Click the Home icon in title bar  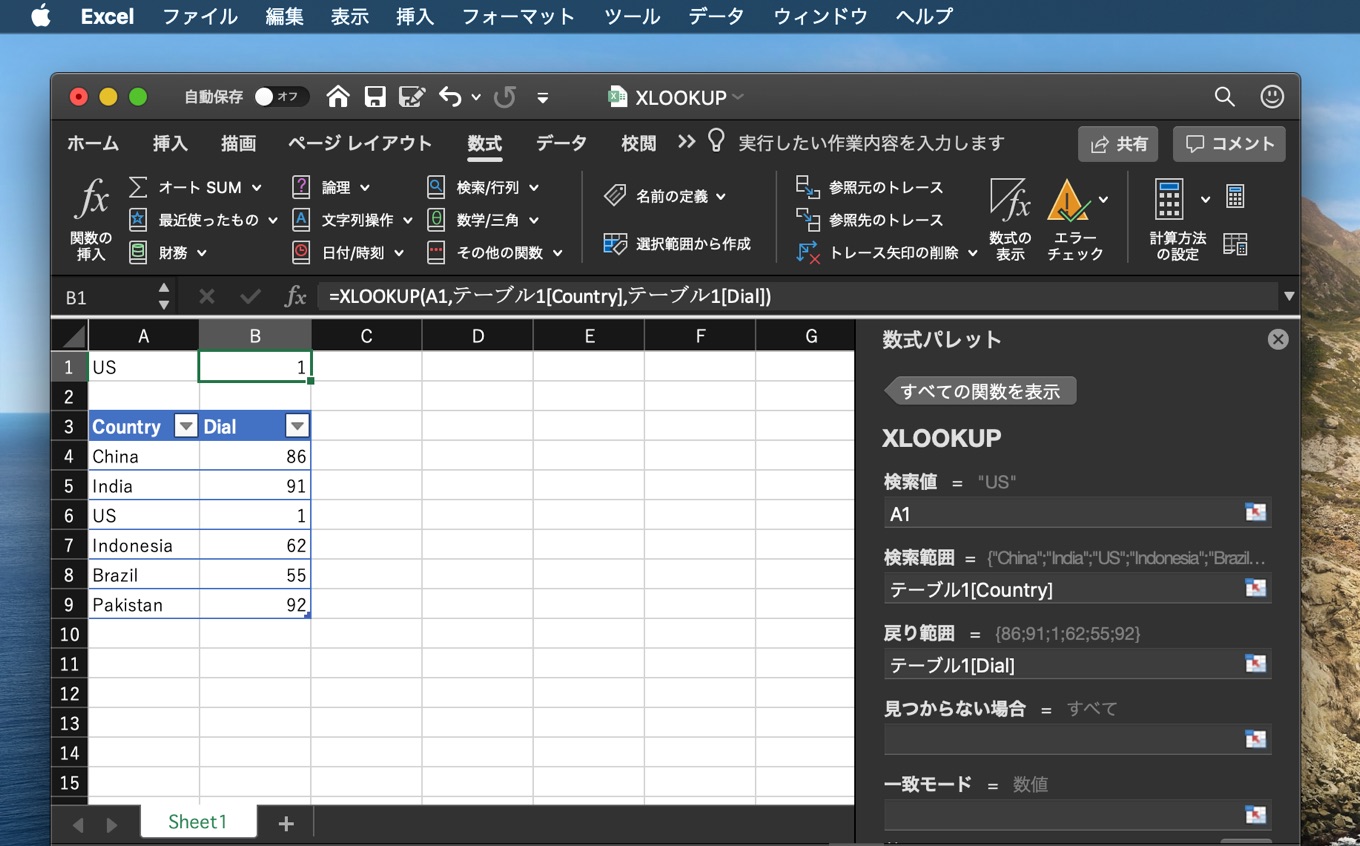(x=338, y=97)
